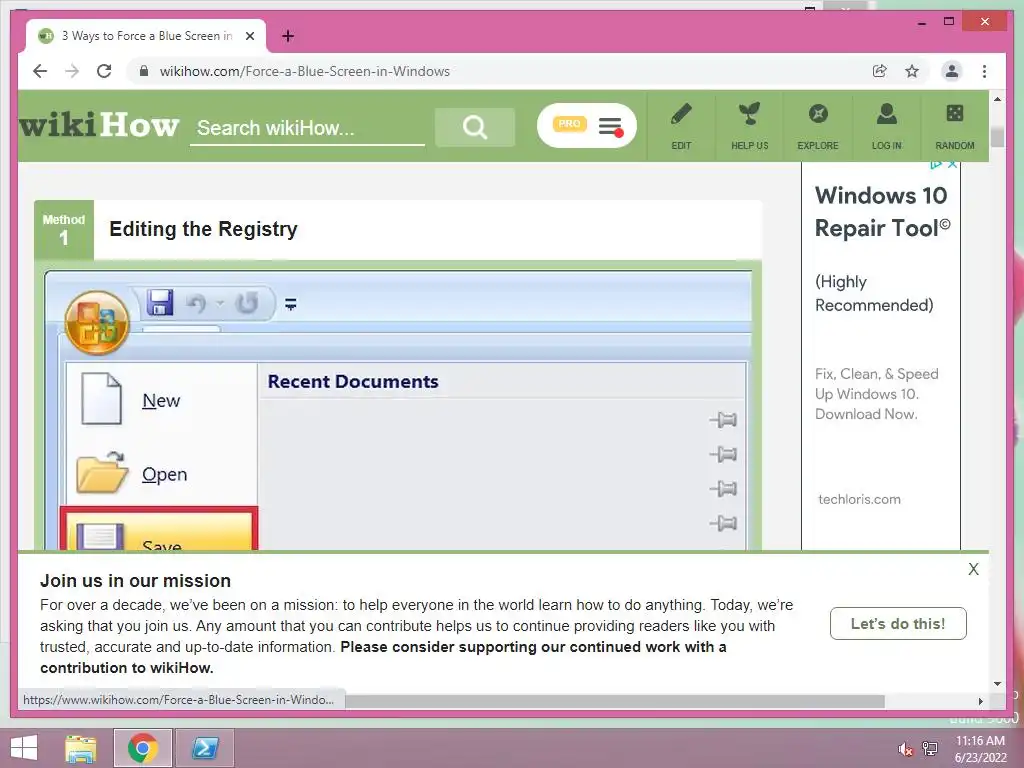Click the address bar URL
This screenshot has width=1024, height=768.
[304, 71]
